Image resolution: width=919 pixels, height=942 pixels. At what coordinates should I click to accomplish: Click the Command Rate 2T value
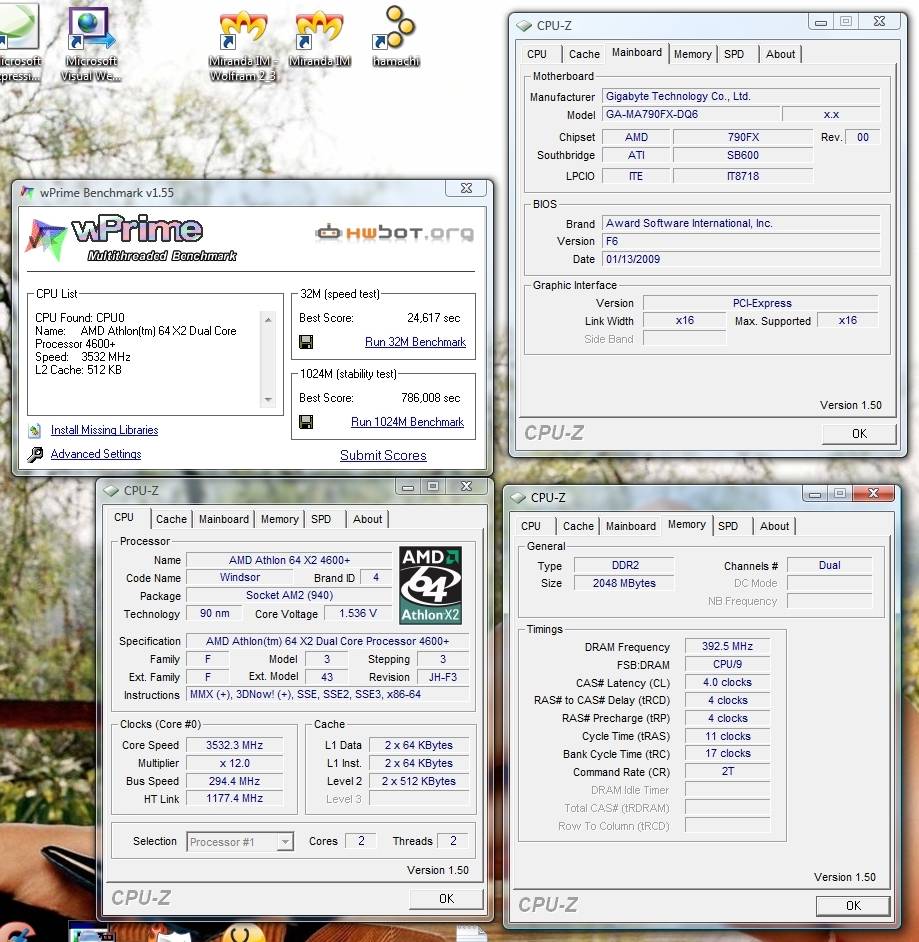click(x=727, y=771)
